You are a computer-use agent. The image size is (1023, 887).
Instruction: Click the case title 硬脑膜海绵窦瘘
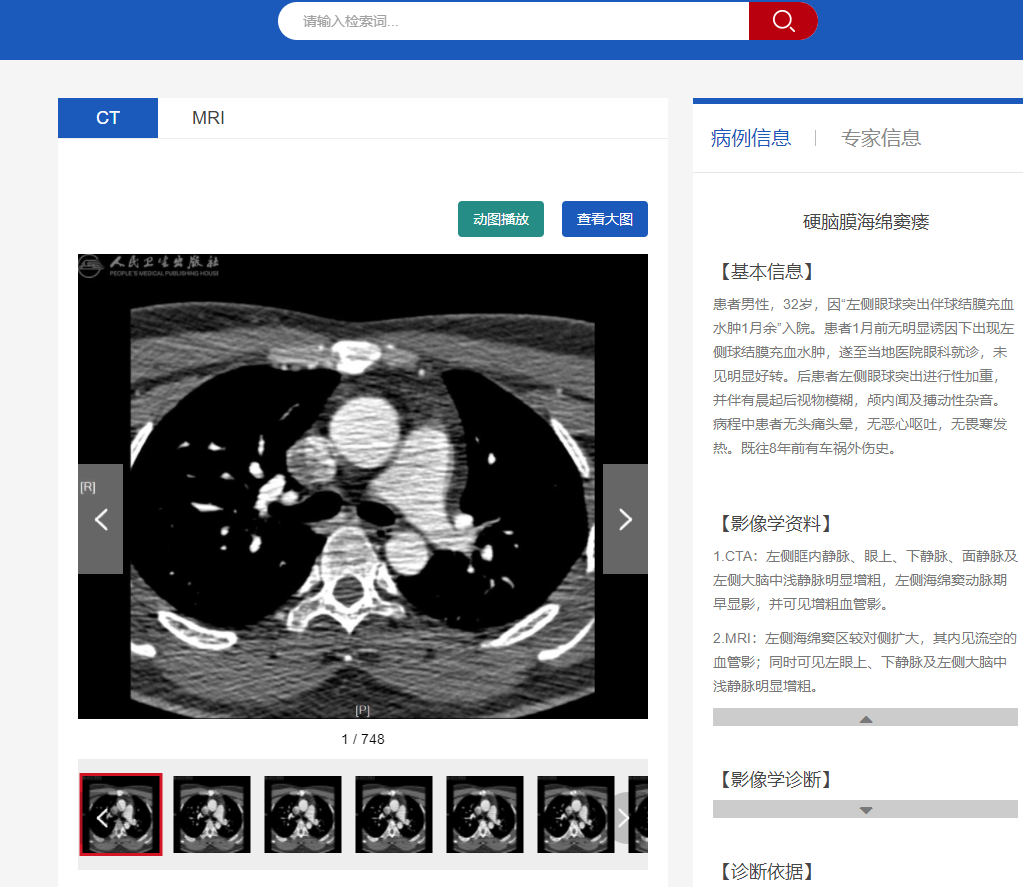[x=866, y=222]
